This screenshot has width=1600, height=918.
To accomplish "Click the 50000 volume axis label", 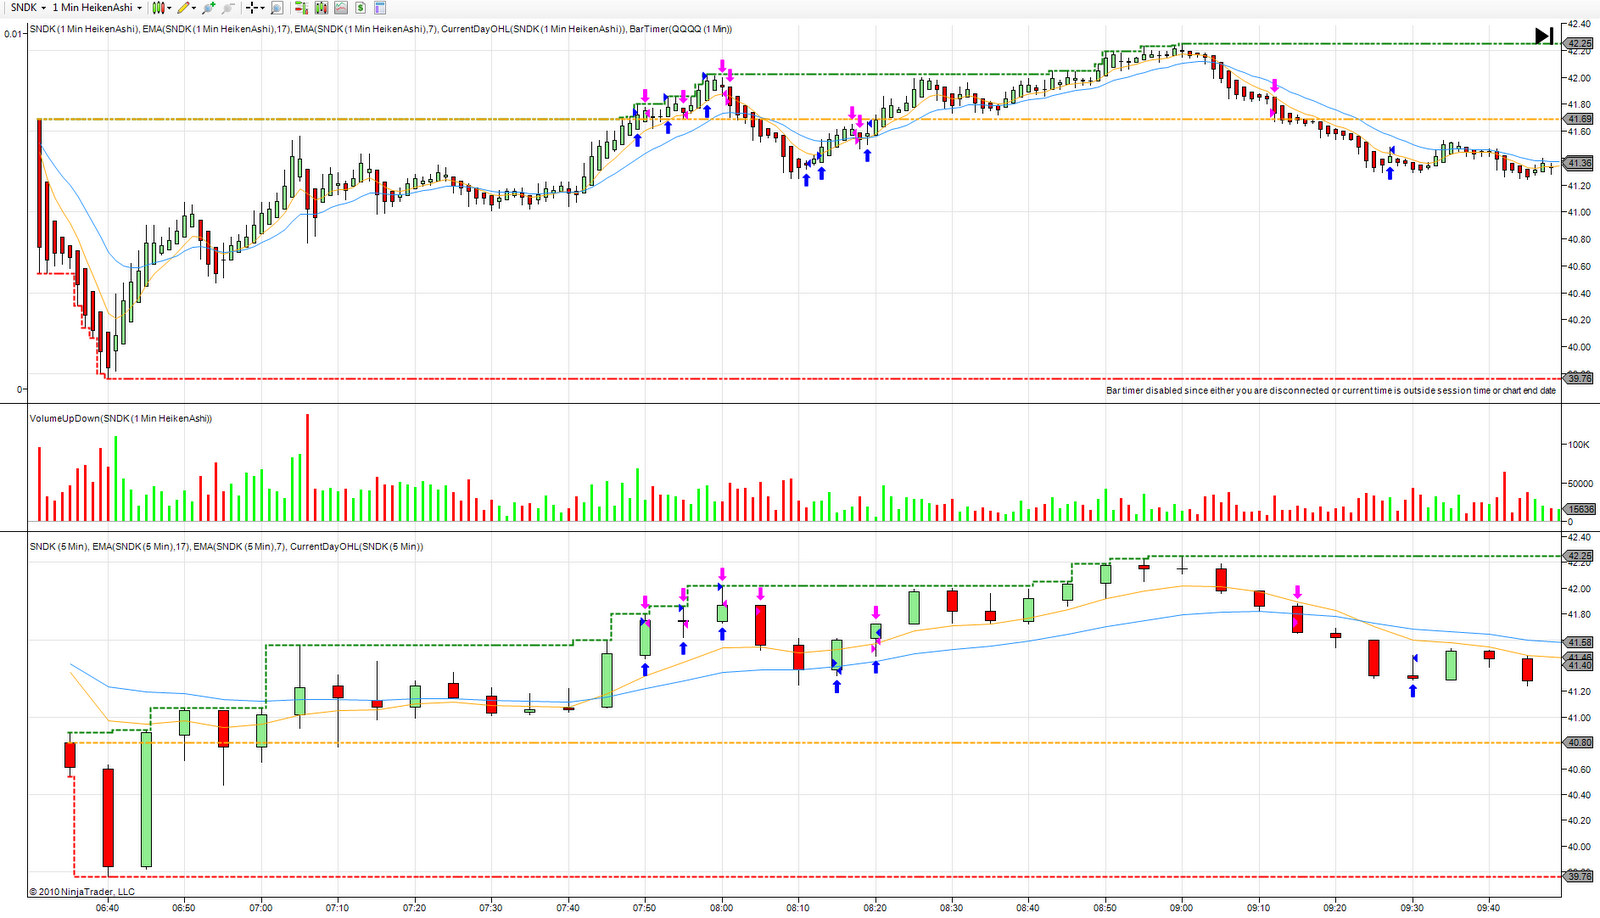I will 1582,484.
